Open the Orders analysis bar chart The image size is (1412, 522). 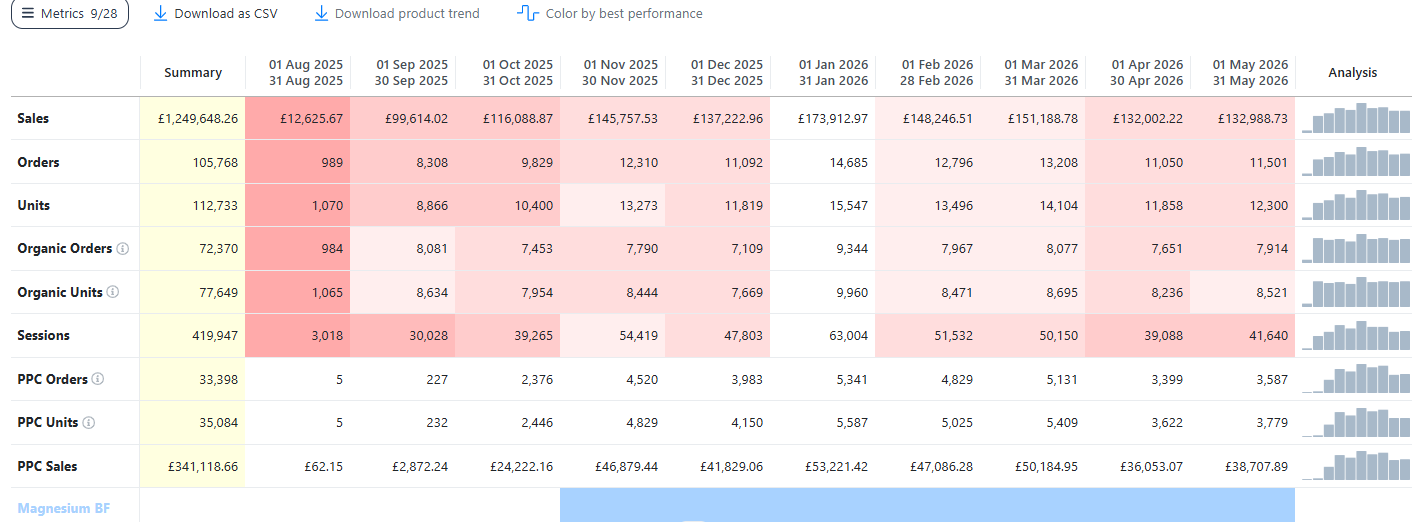point(1354,162)
